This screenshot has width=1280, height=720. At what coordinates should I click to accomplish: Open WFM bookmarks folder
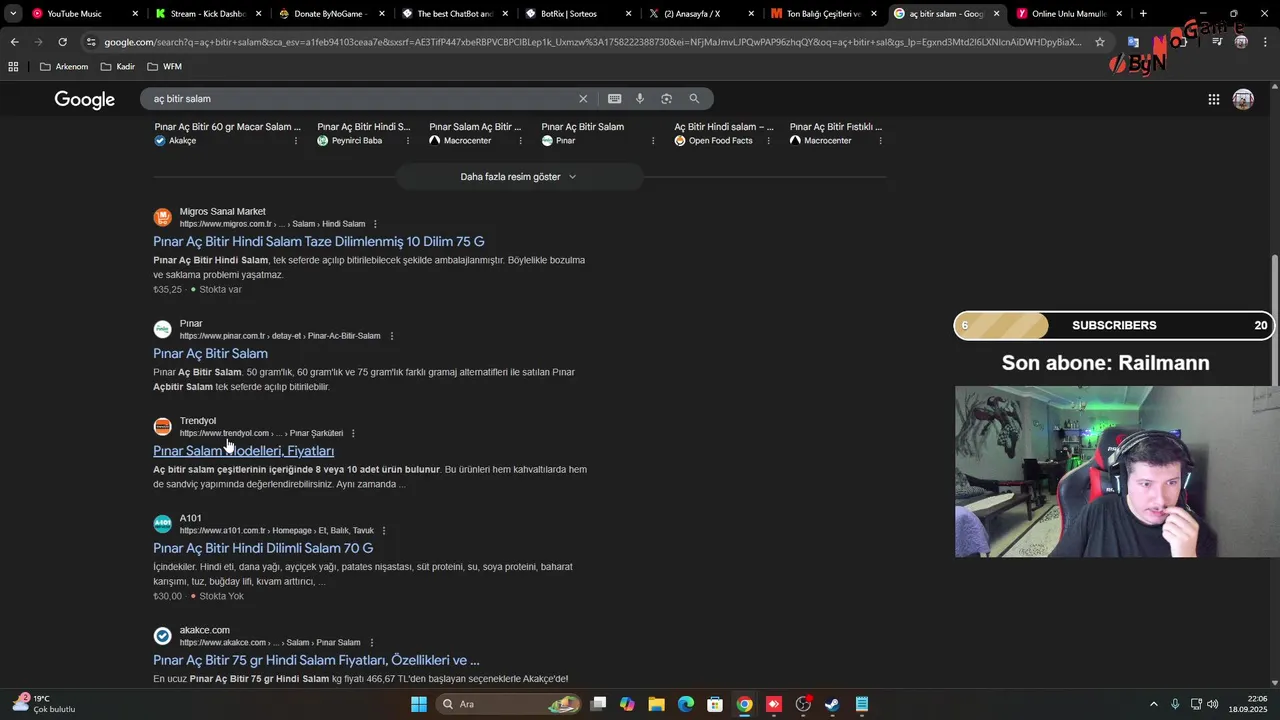(164, 66)
